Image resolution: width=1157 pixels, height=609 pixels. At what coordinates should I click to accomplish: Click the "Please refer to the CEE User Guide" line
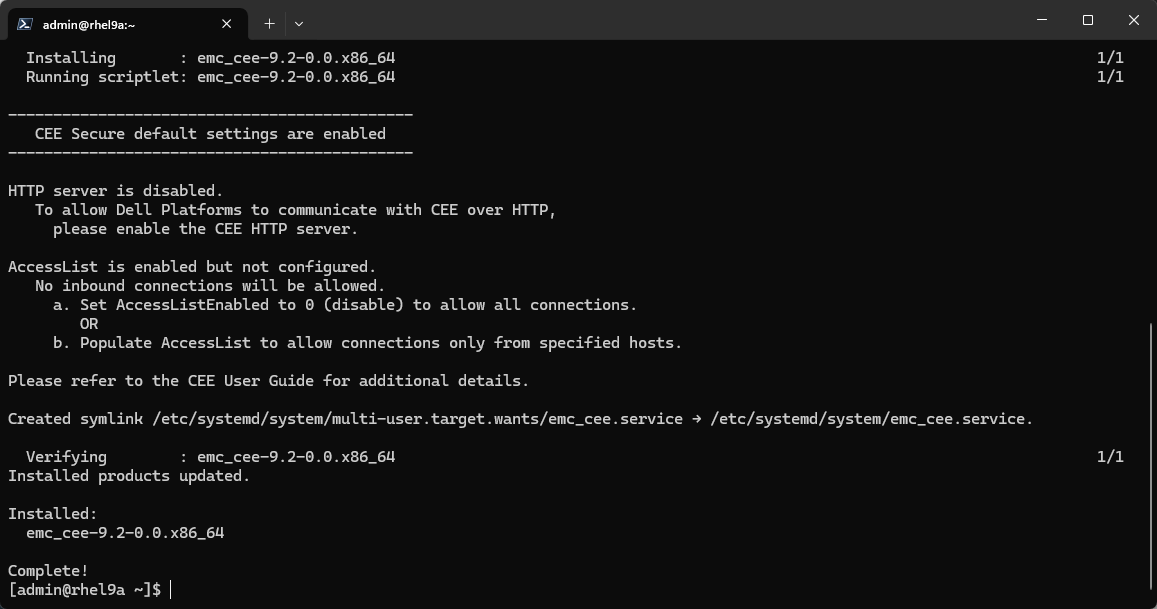click(x=268, y=381)
